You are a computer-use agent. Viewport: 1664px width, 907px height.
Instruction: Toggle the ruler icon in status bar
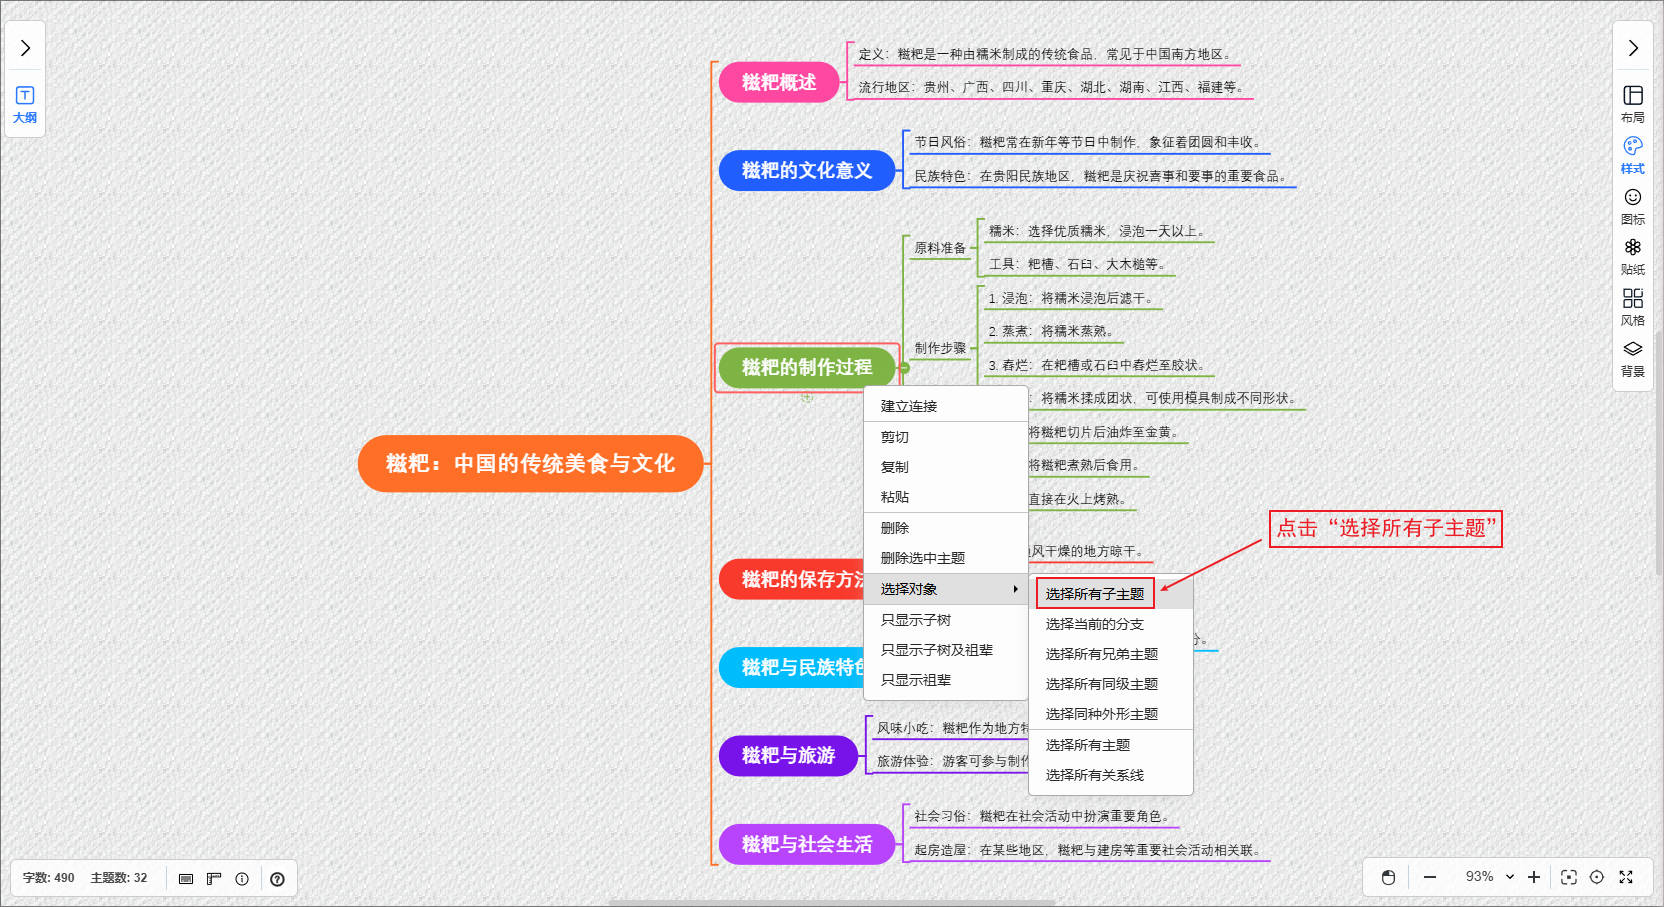(213, 879)
